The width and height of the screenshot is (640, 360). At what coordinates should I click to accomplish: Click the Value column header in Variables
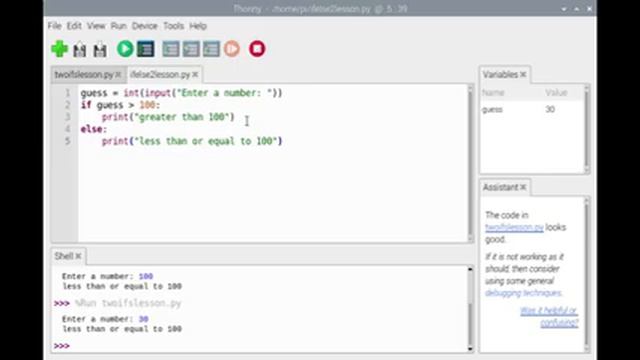click(556, 93)
